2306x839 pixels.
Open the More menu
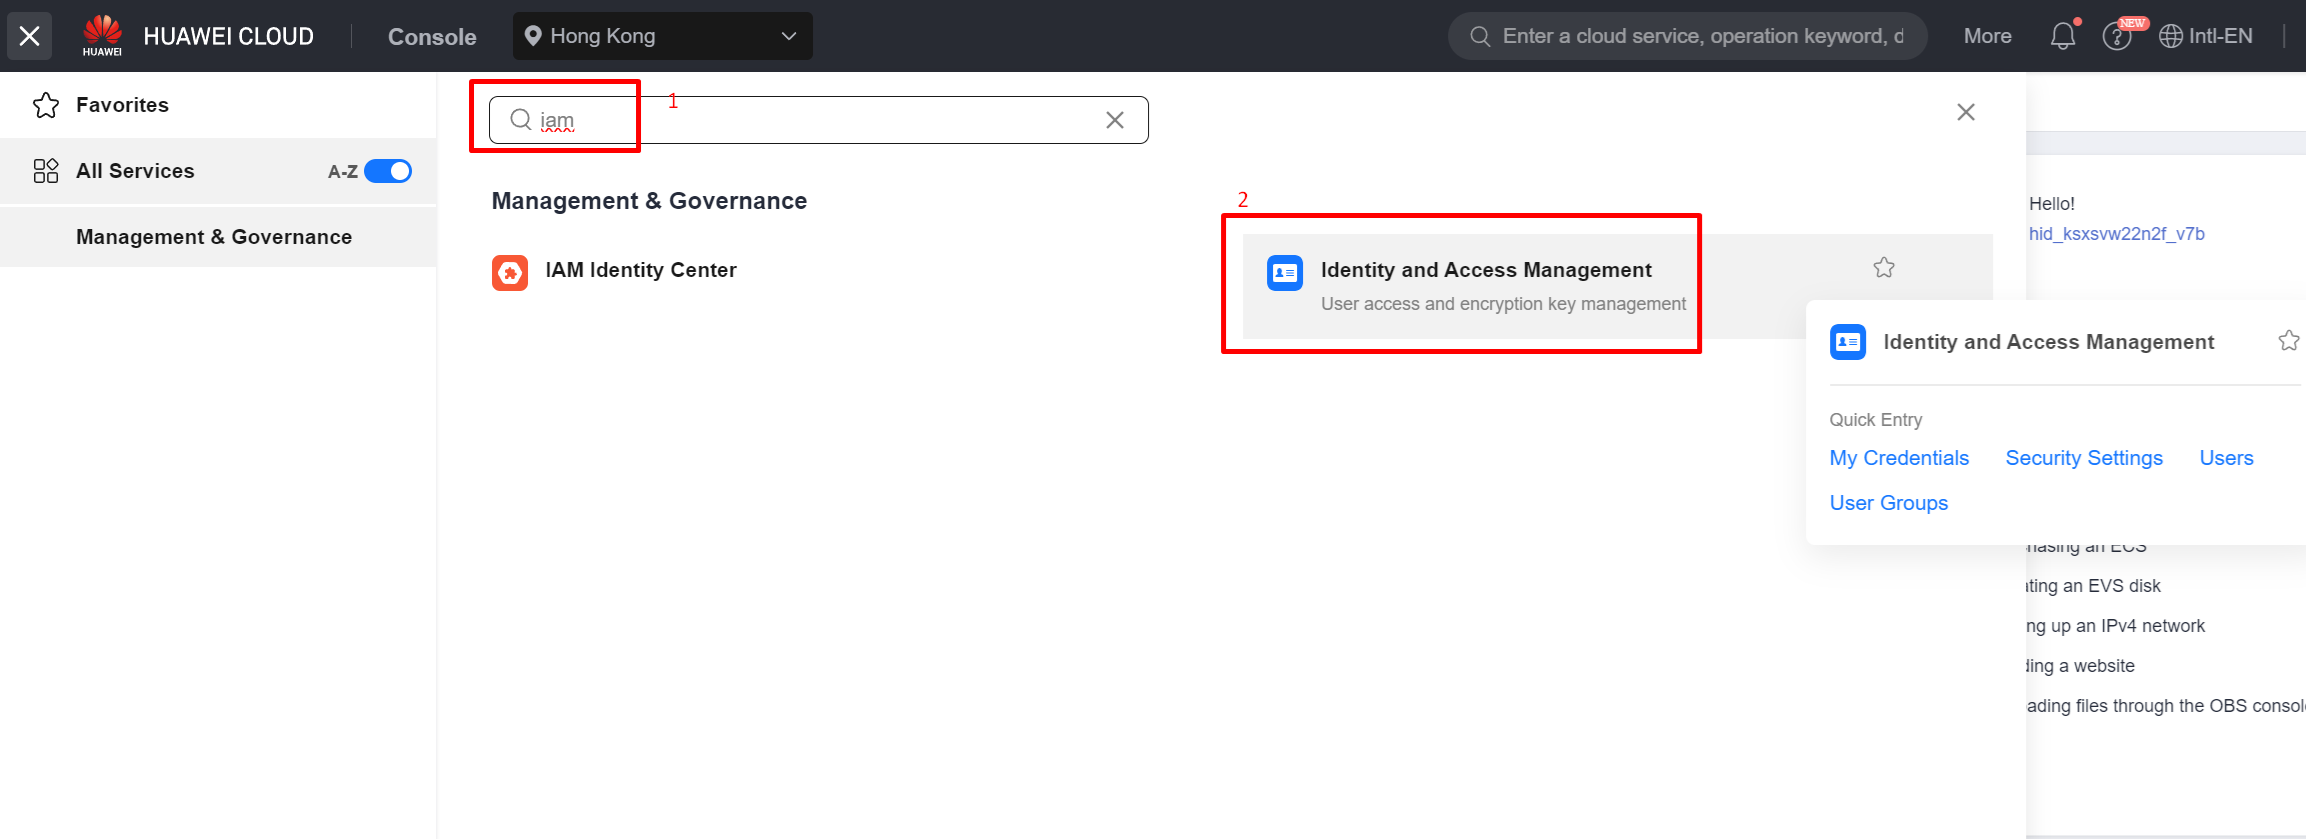tap(1987, 36)
